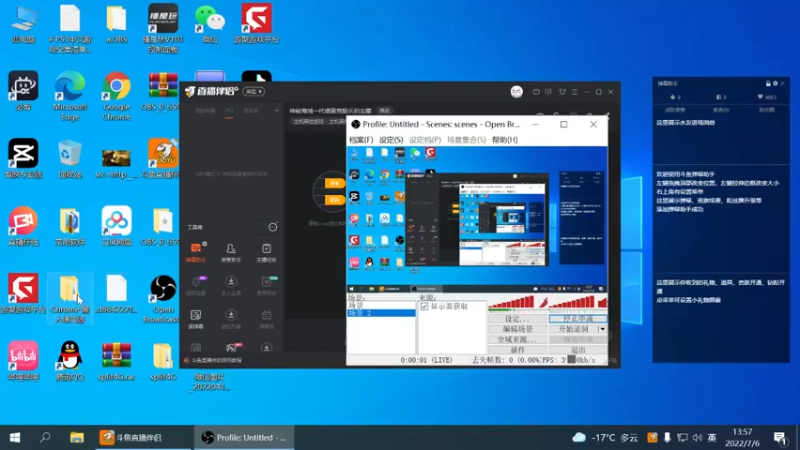Open 常用软件 folder on desktop
This screenshot has height=450, width=800.
coord(70,227)
